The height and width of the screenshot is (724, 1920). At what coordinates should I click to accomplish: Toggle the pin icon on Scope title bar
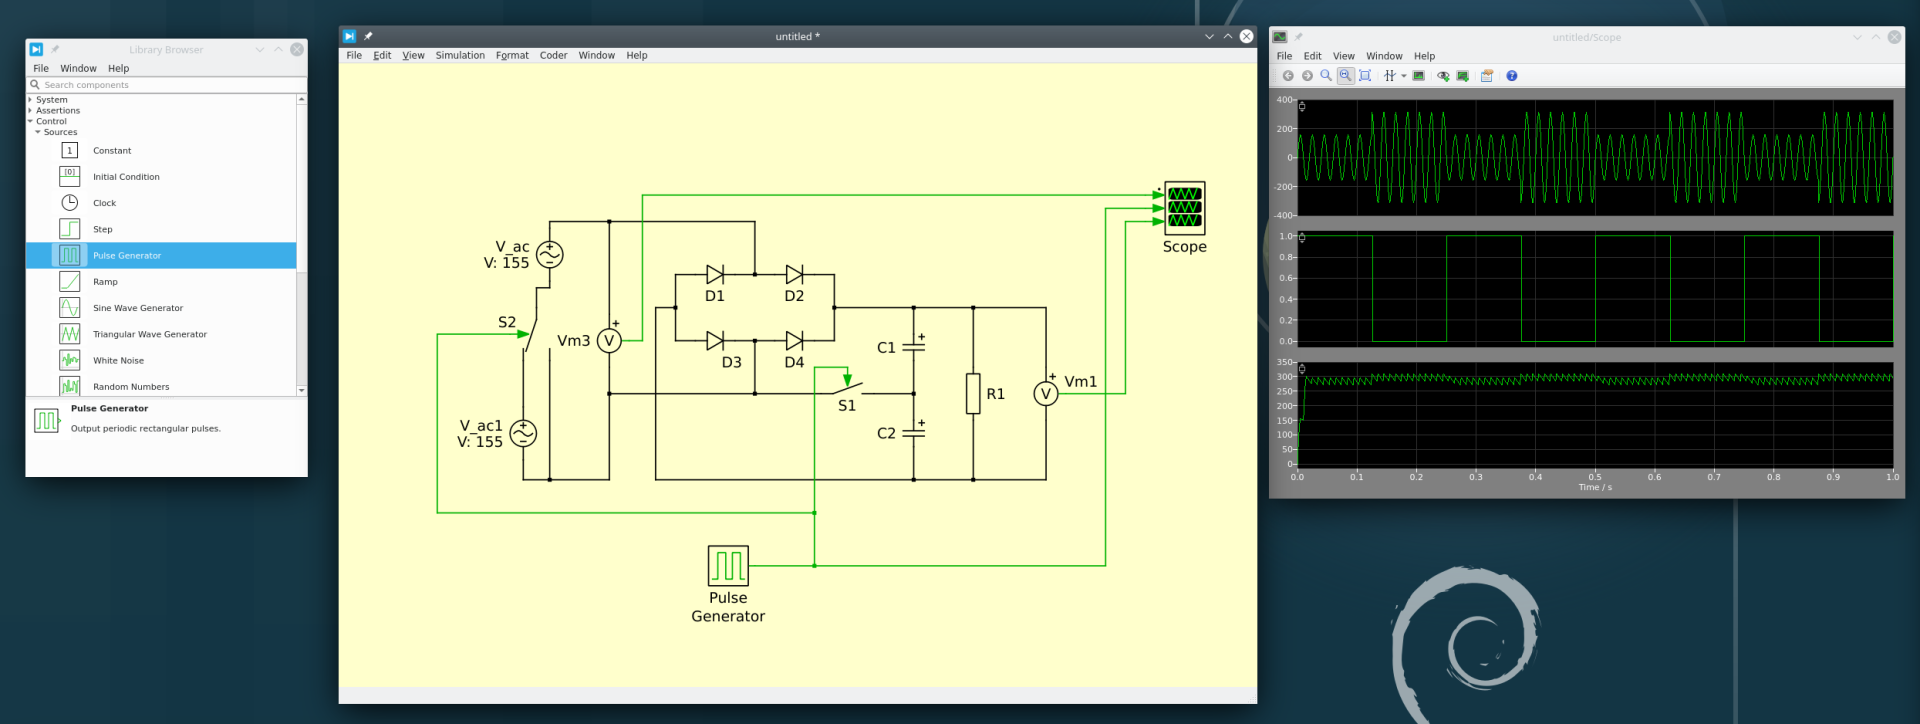point(1298,37)
